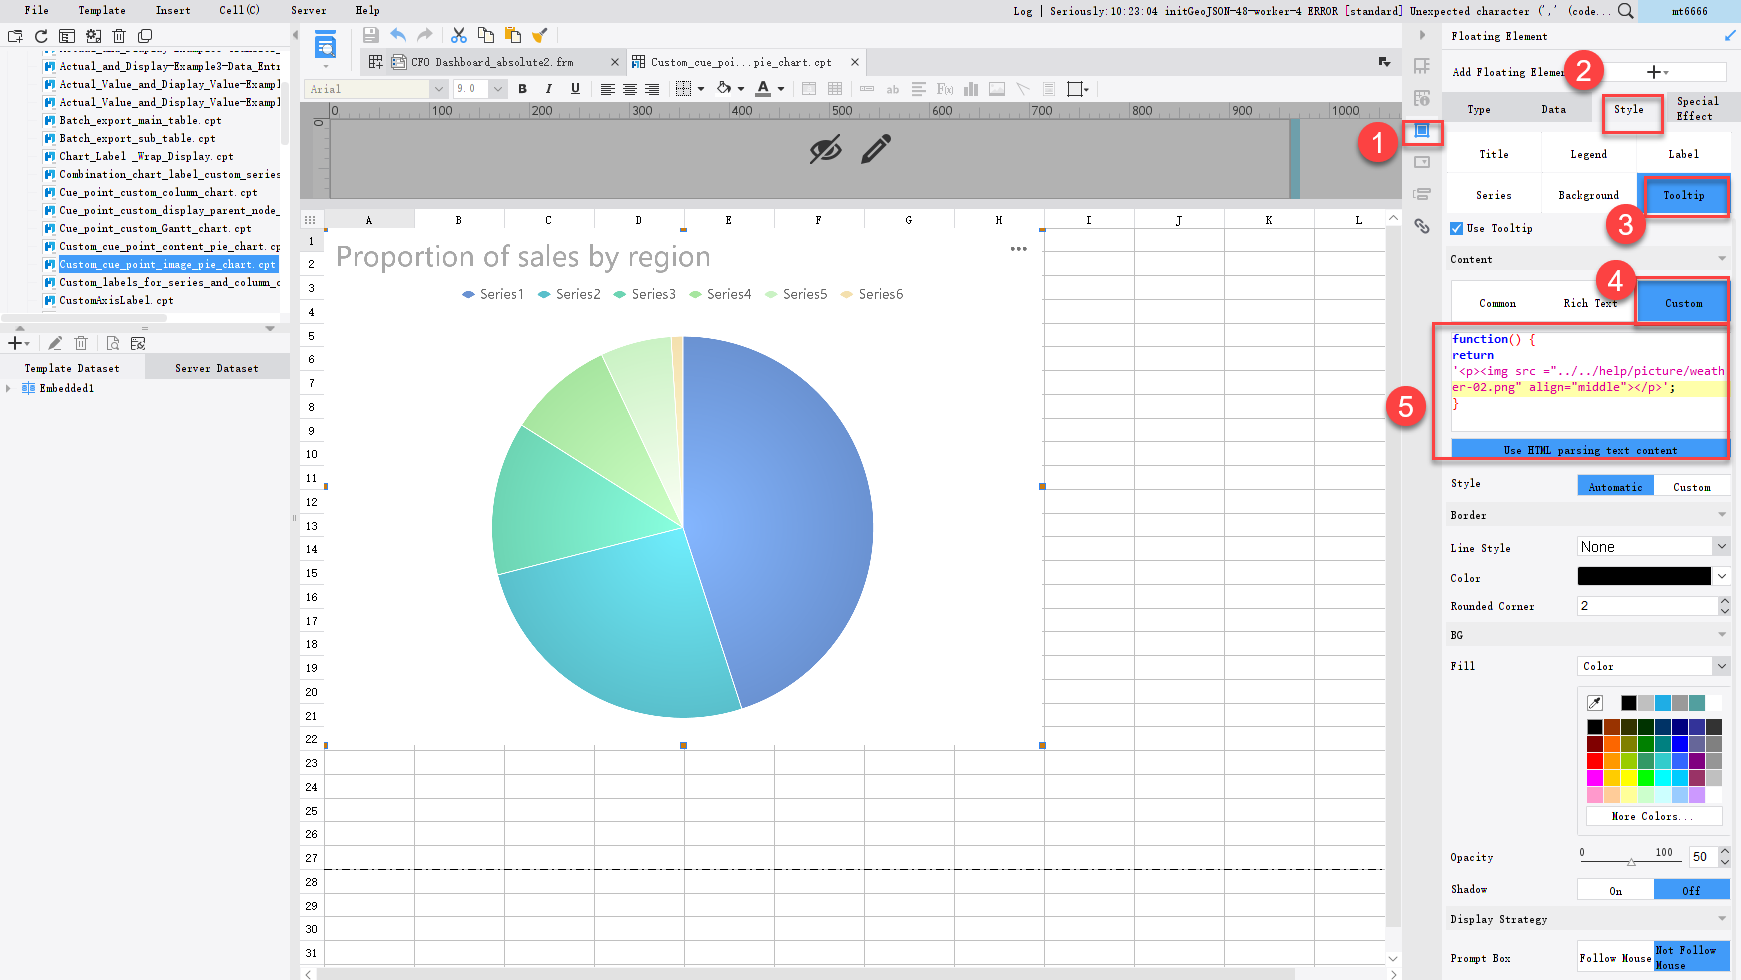Viewport: 1741px width, 980px height.
Task: Switch to the Server Dataset tab
Action: pos(217,368)
